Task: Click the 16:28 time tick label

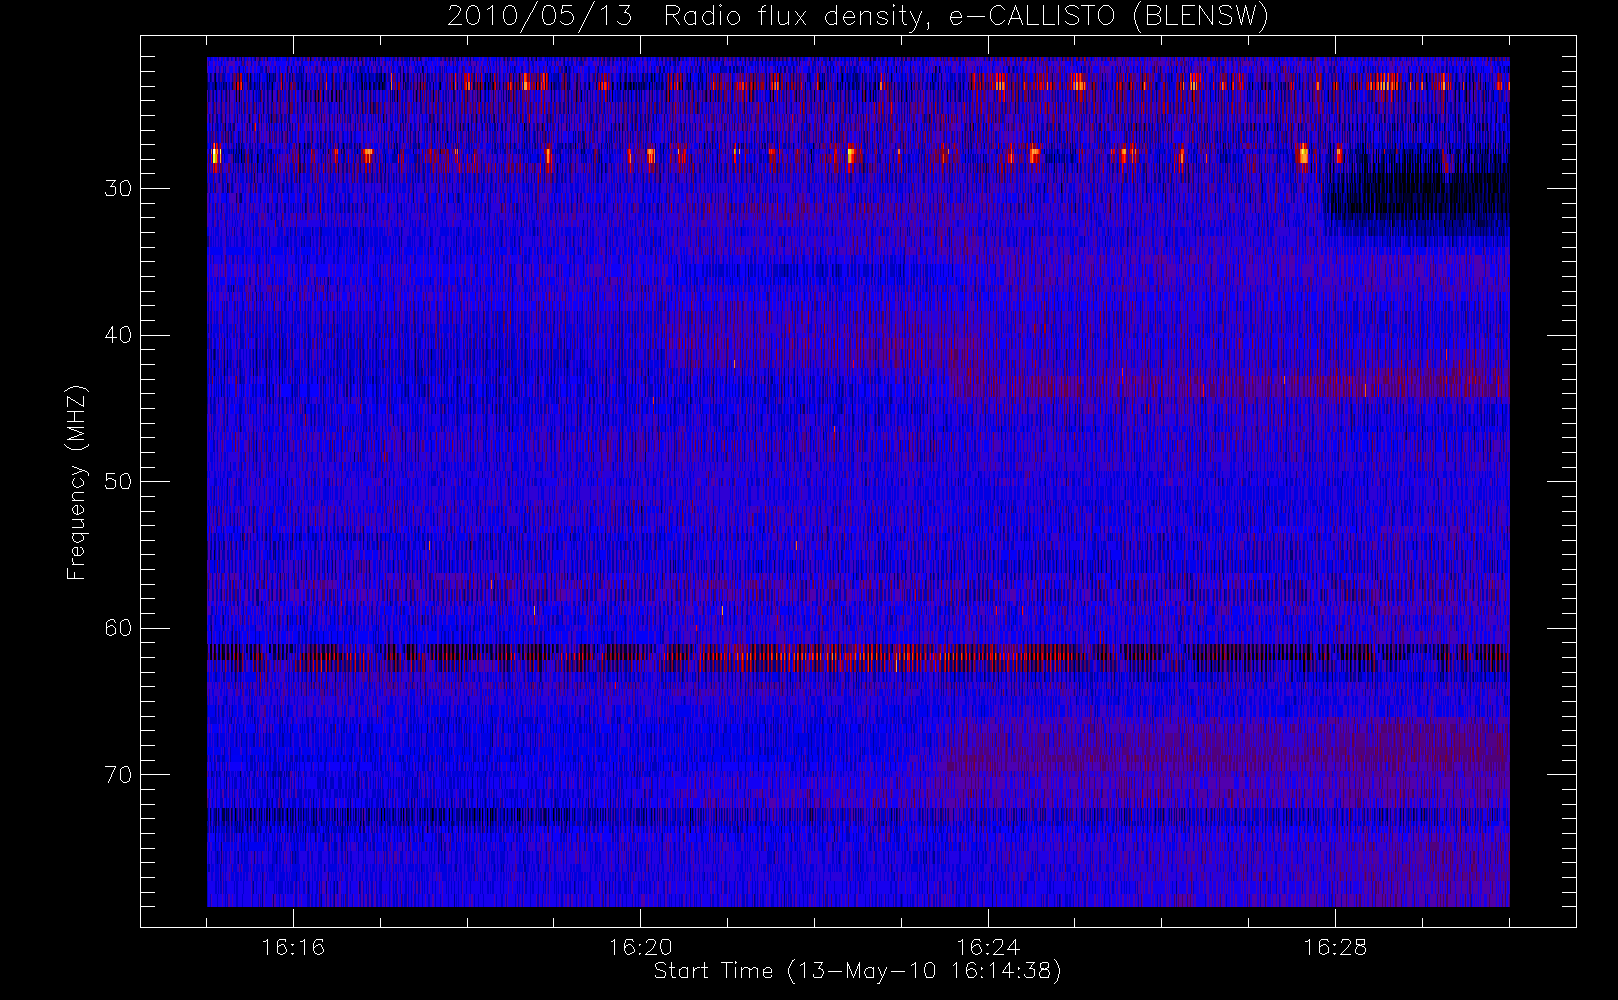Action: point(1335,947)
